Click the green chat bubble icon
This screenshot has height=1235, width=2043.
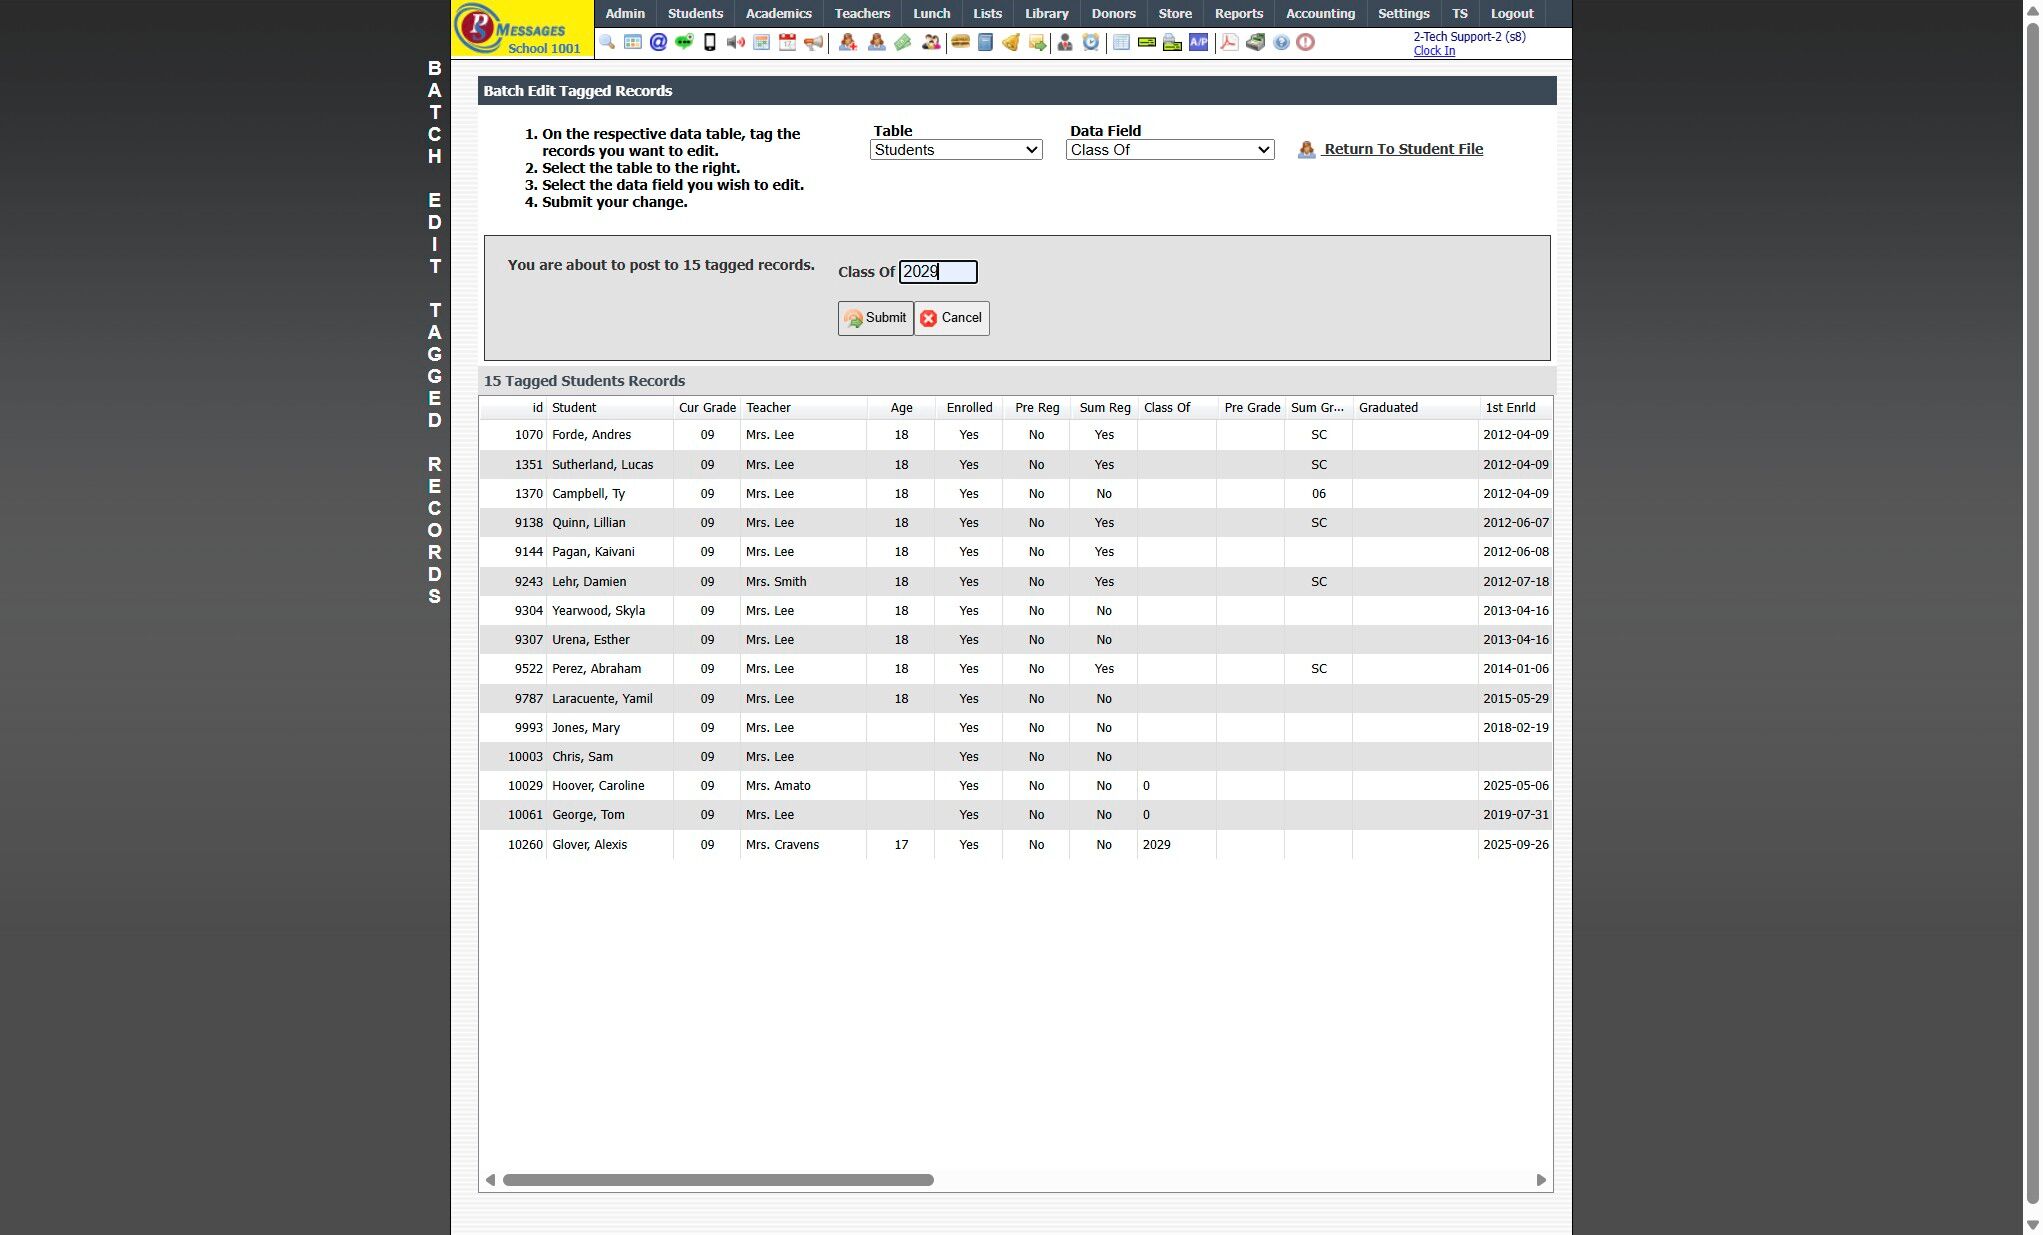684,43
